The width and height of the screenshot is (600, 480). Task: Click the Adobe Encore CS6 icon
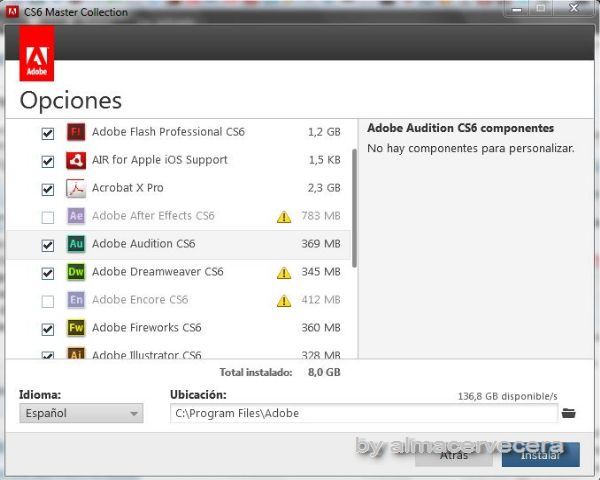(x=76, y=300)
